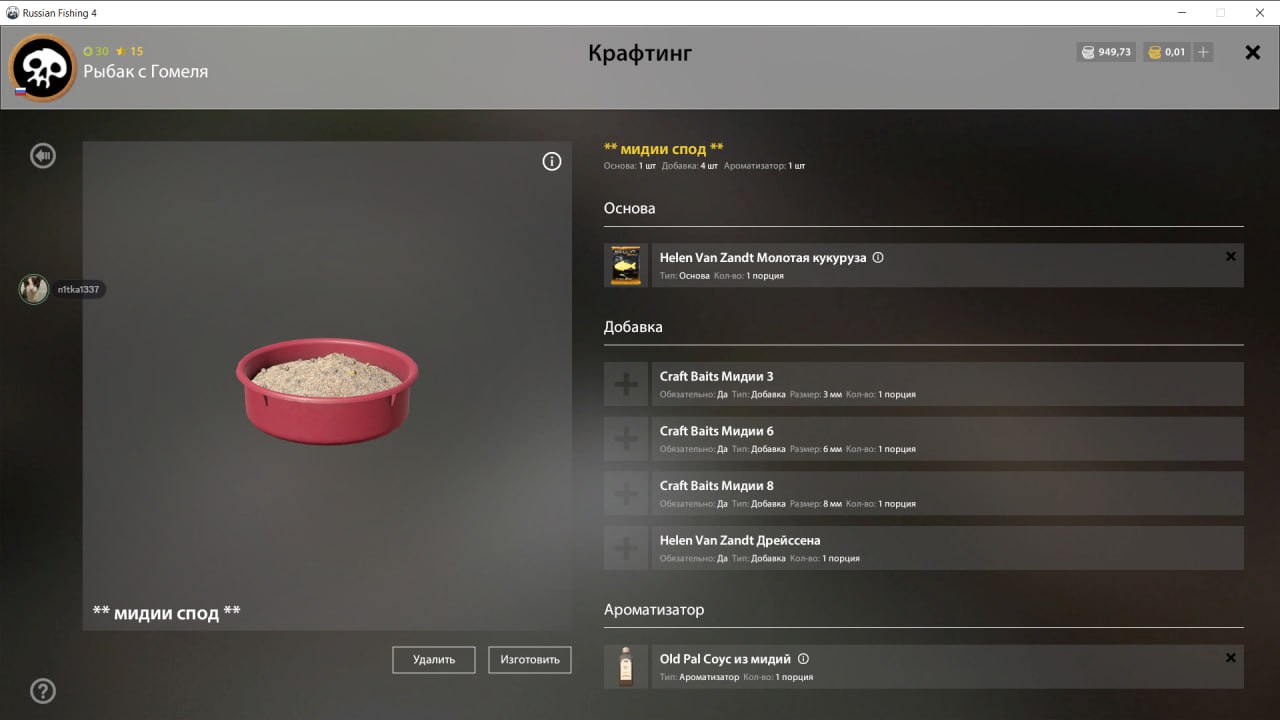
Task: Add Craft Baits Мидии 6 with plus icon
Action: click(626, 438)
